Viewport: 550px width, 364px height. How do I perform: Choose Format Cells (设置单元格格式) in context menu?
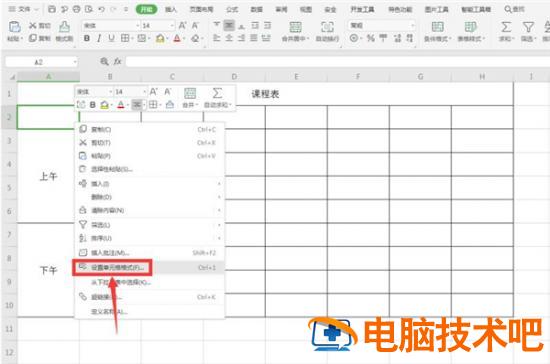150,268
